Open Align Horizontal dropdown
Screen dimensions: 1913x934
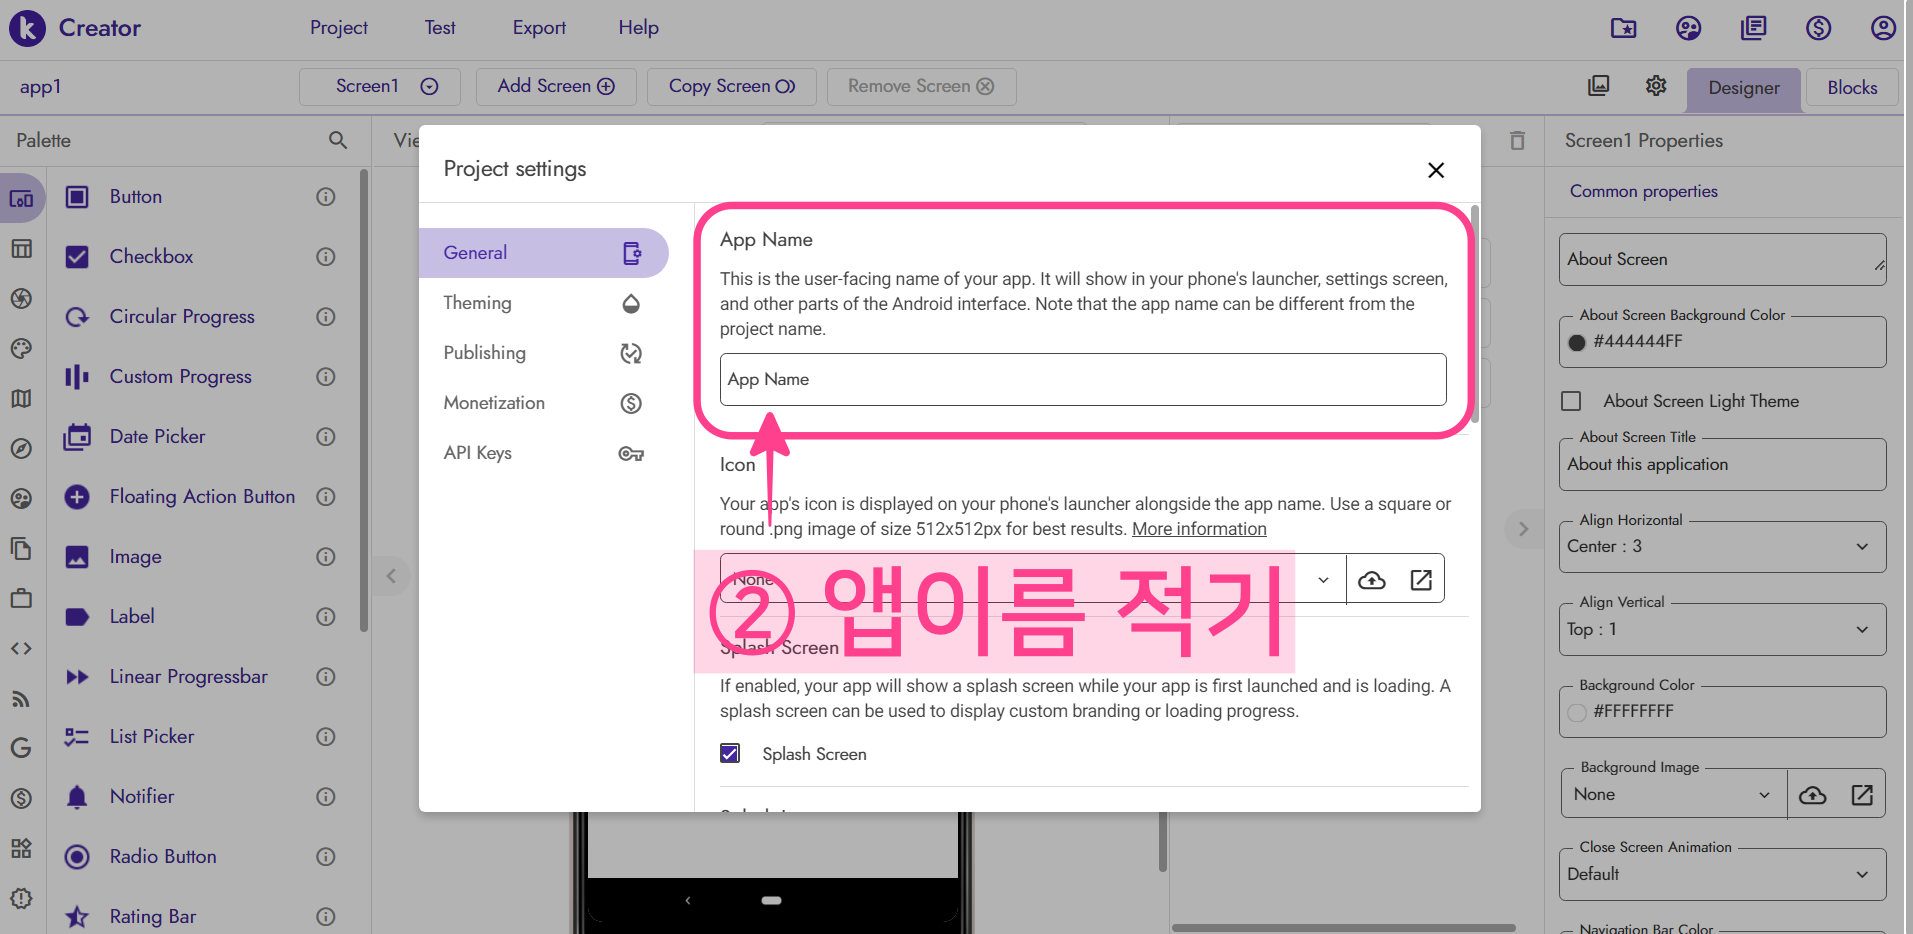1723,547
